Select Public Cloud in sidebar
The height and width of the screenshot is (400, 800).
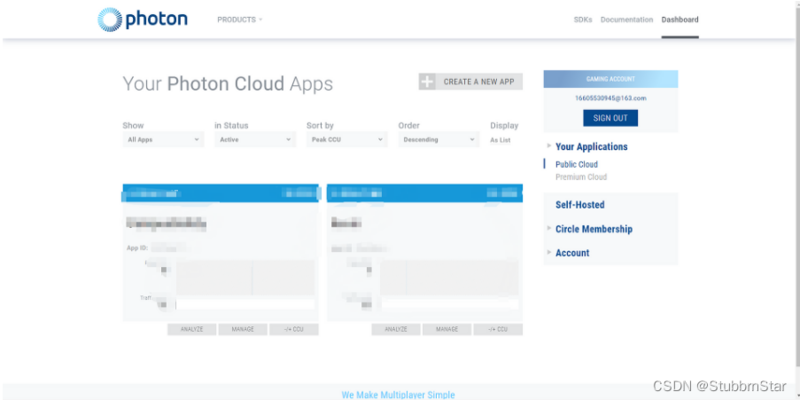click(x=576, y=164)
